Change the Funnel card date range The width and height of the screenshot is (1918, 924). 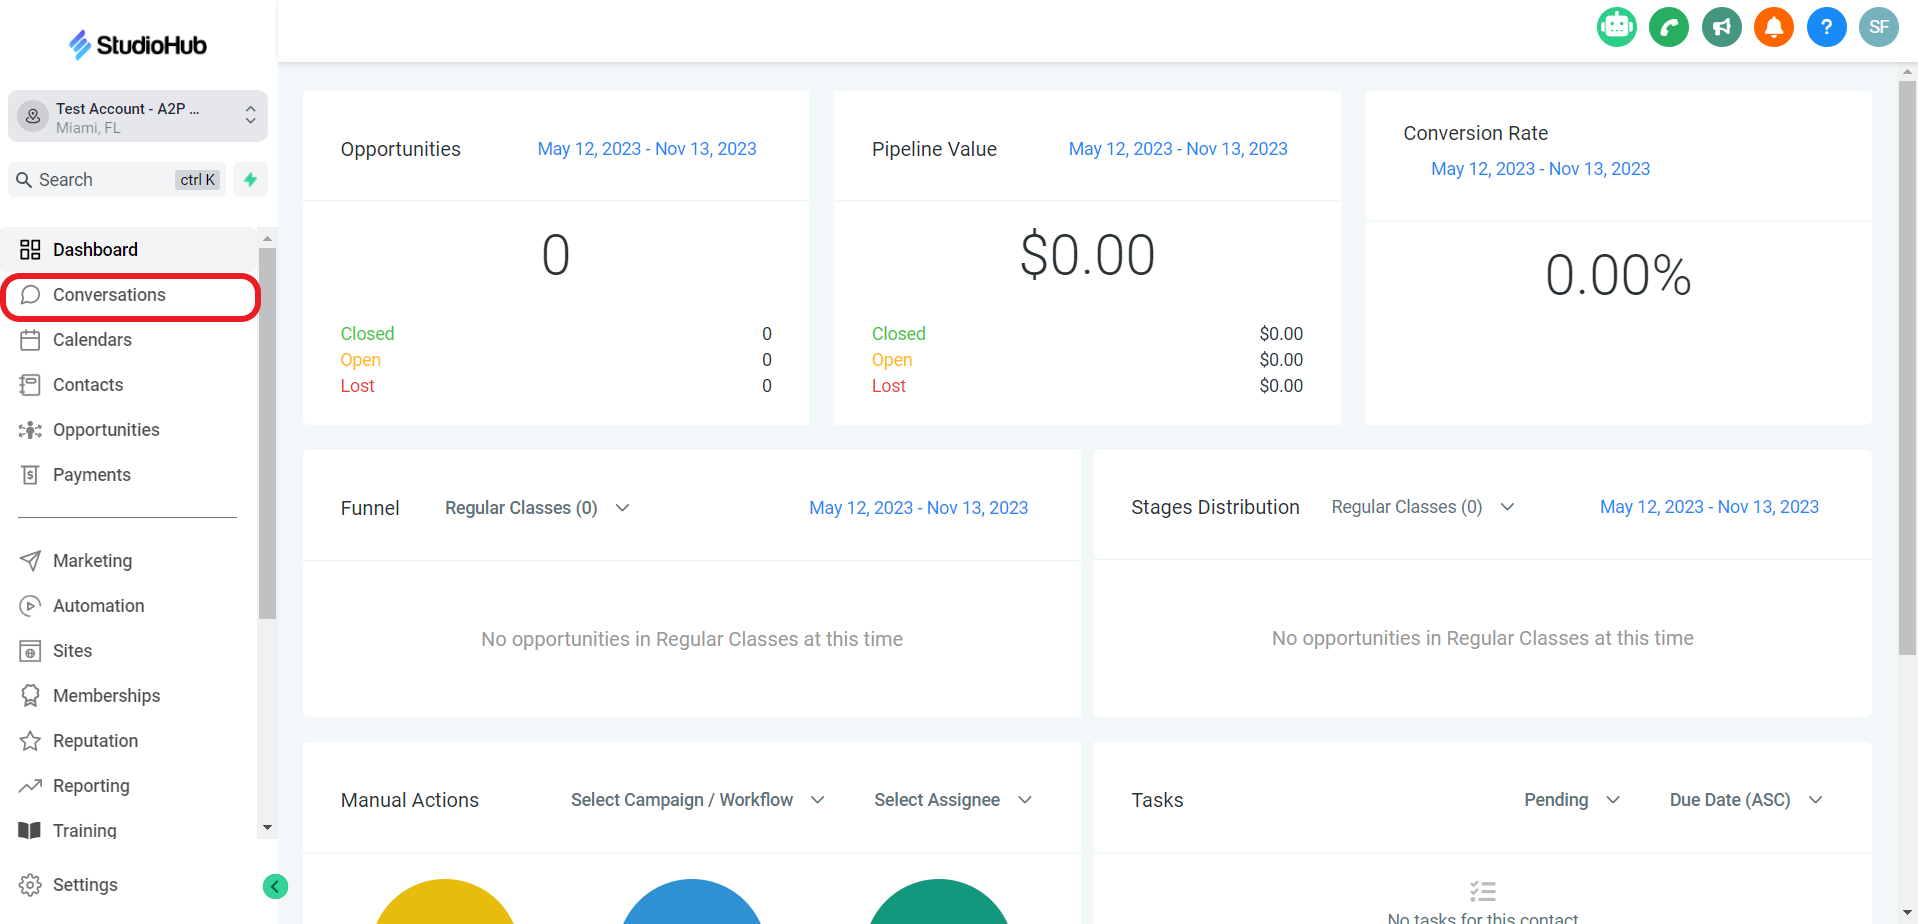(x=918, y=508)
